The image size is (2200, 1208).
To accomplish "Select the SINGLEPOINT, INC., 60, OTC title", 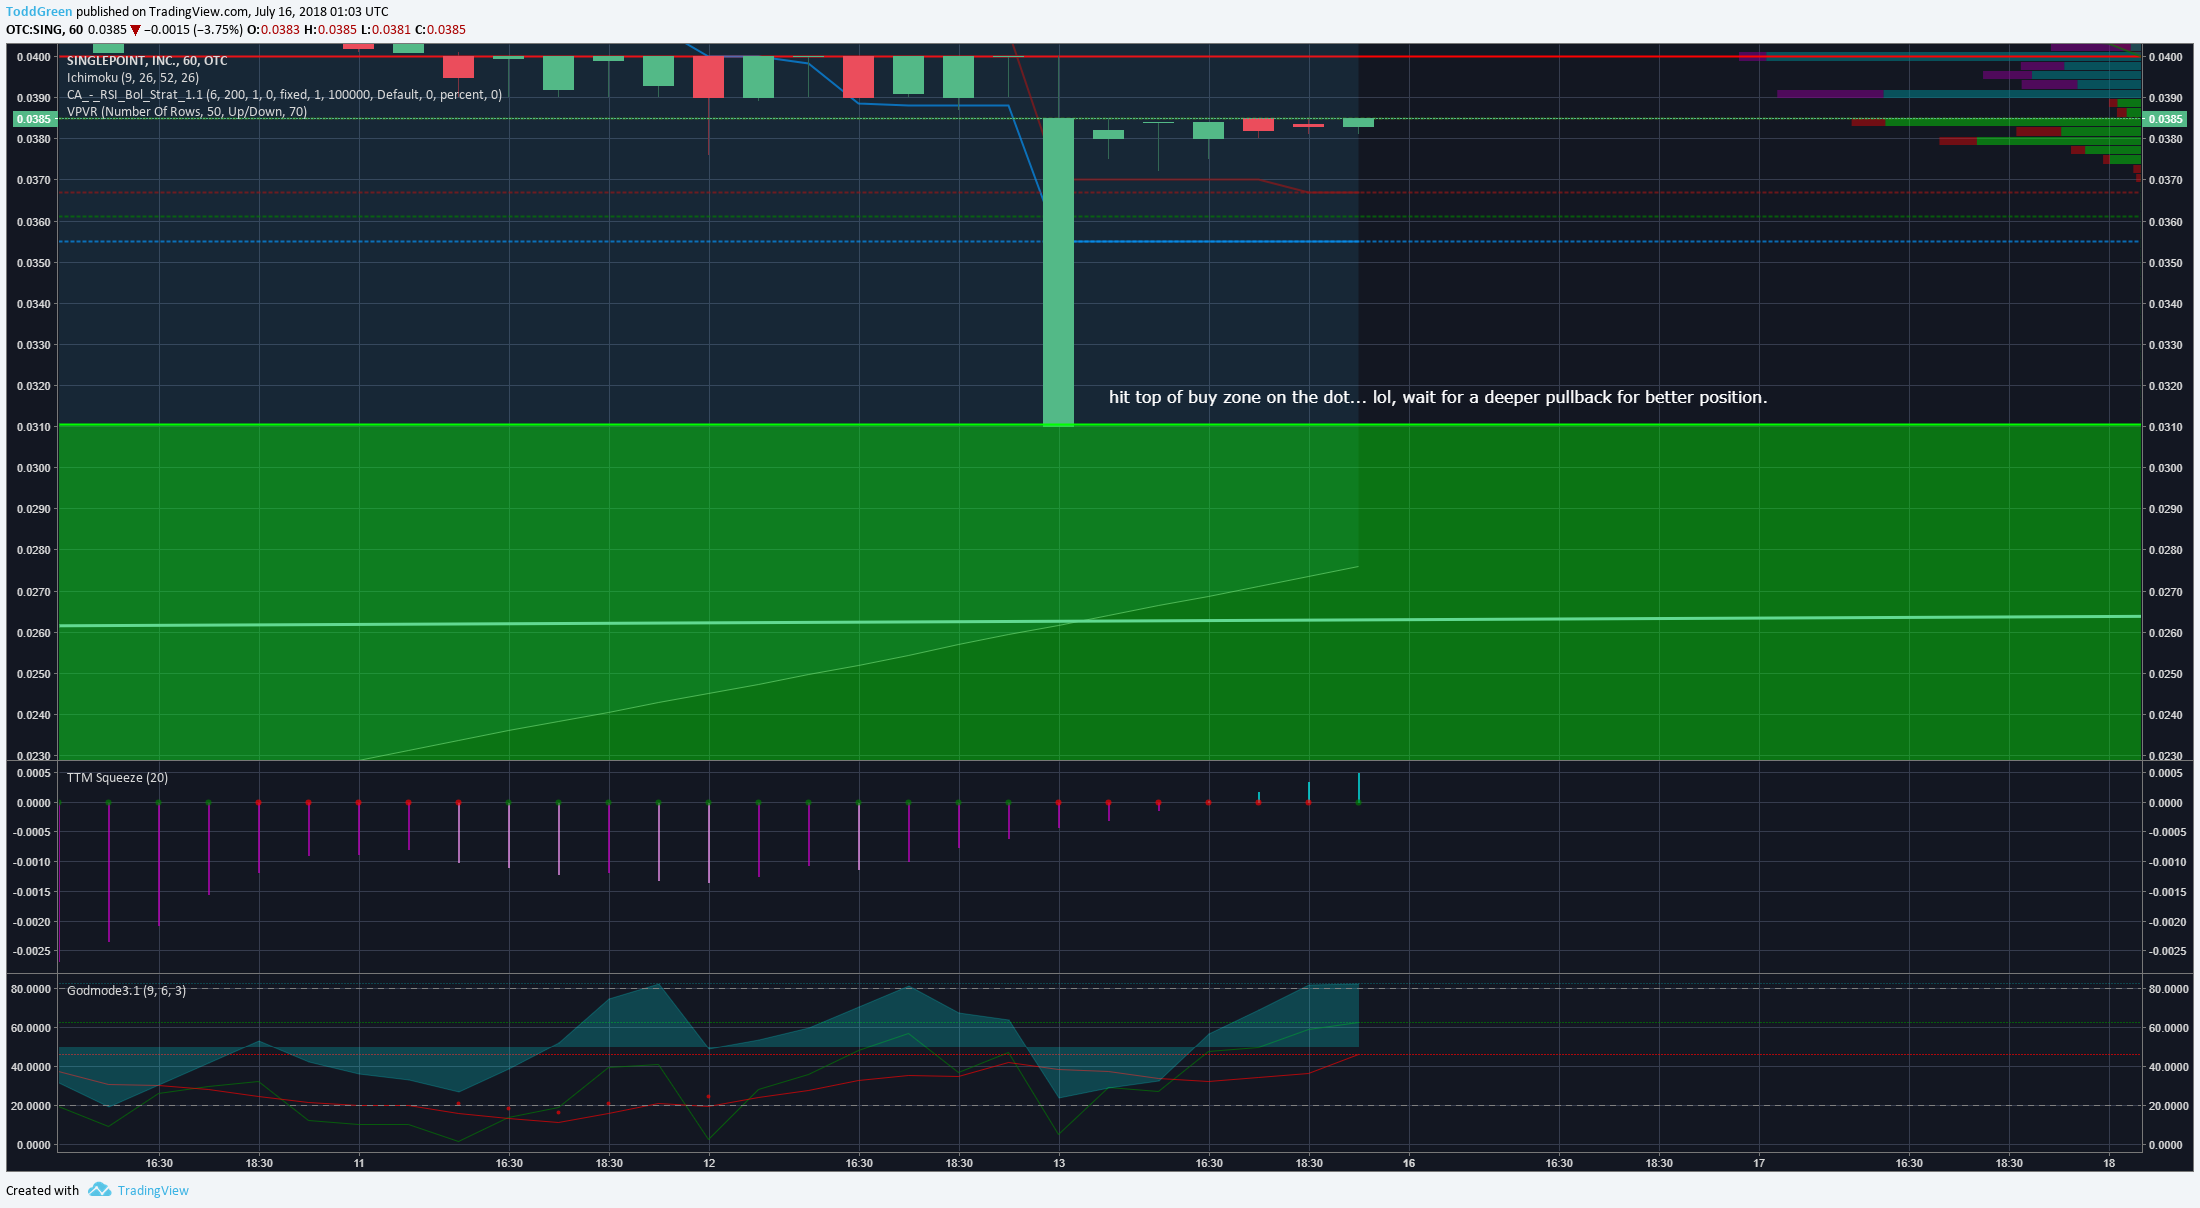I will 147,61.
